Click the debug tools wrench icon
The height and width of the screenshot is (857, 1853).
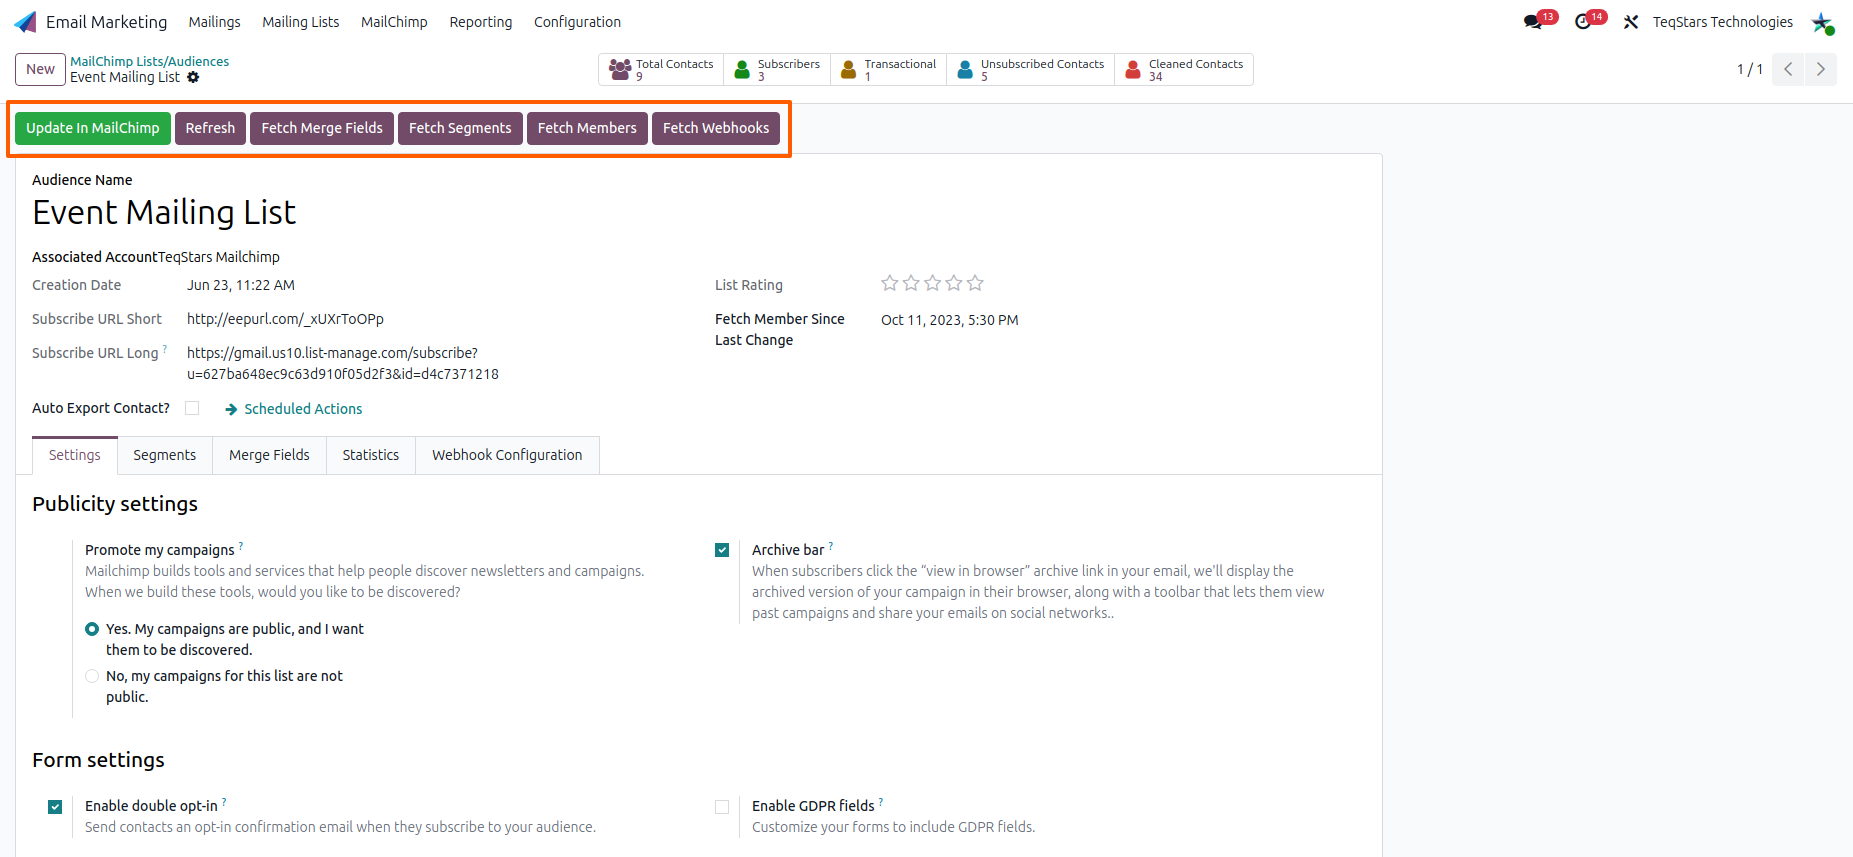point(1631,22)
